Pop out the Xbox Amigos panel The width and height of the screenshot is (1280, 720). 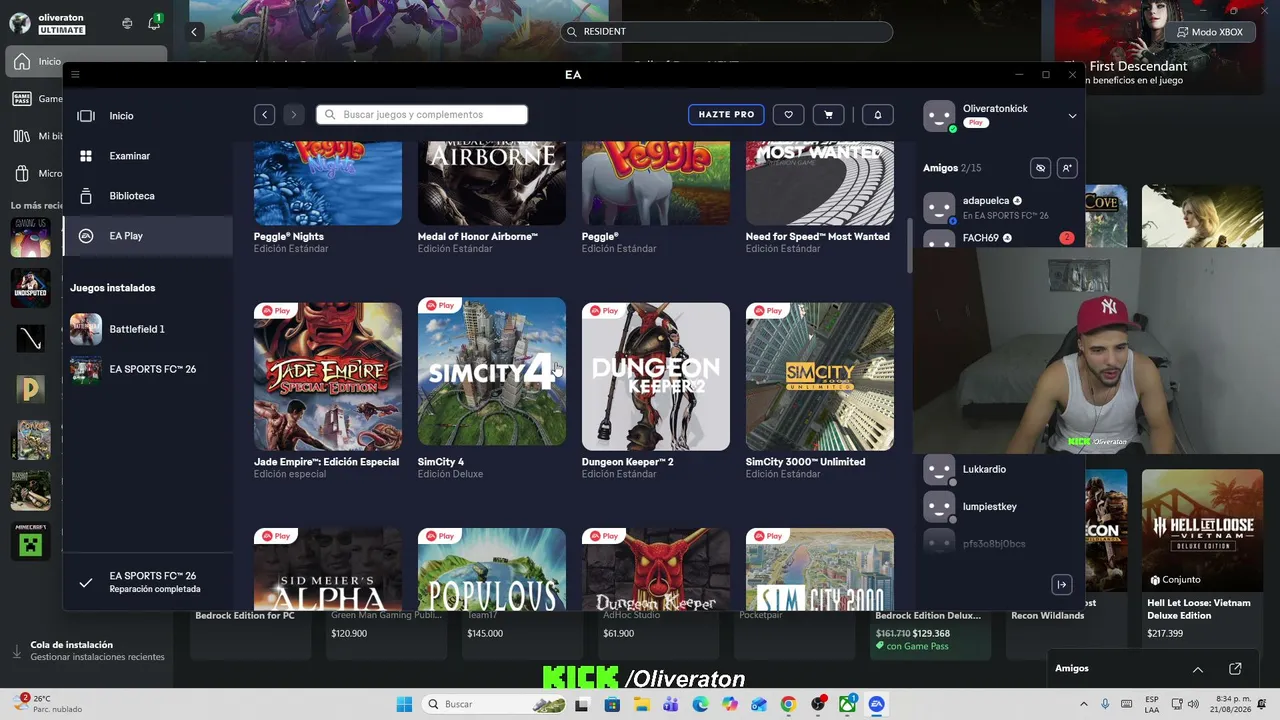[1235, 669]
